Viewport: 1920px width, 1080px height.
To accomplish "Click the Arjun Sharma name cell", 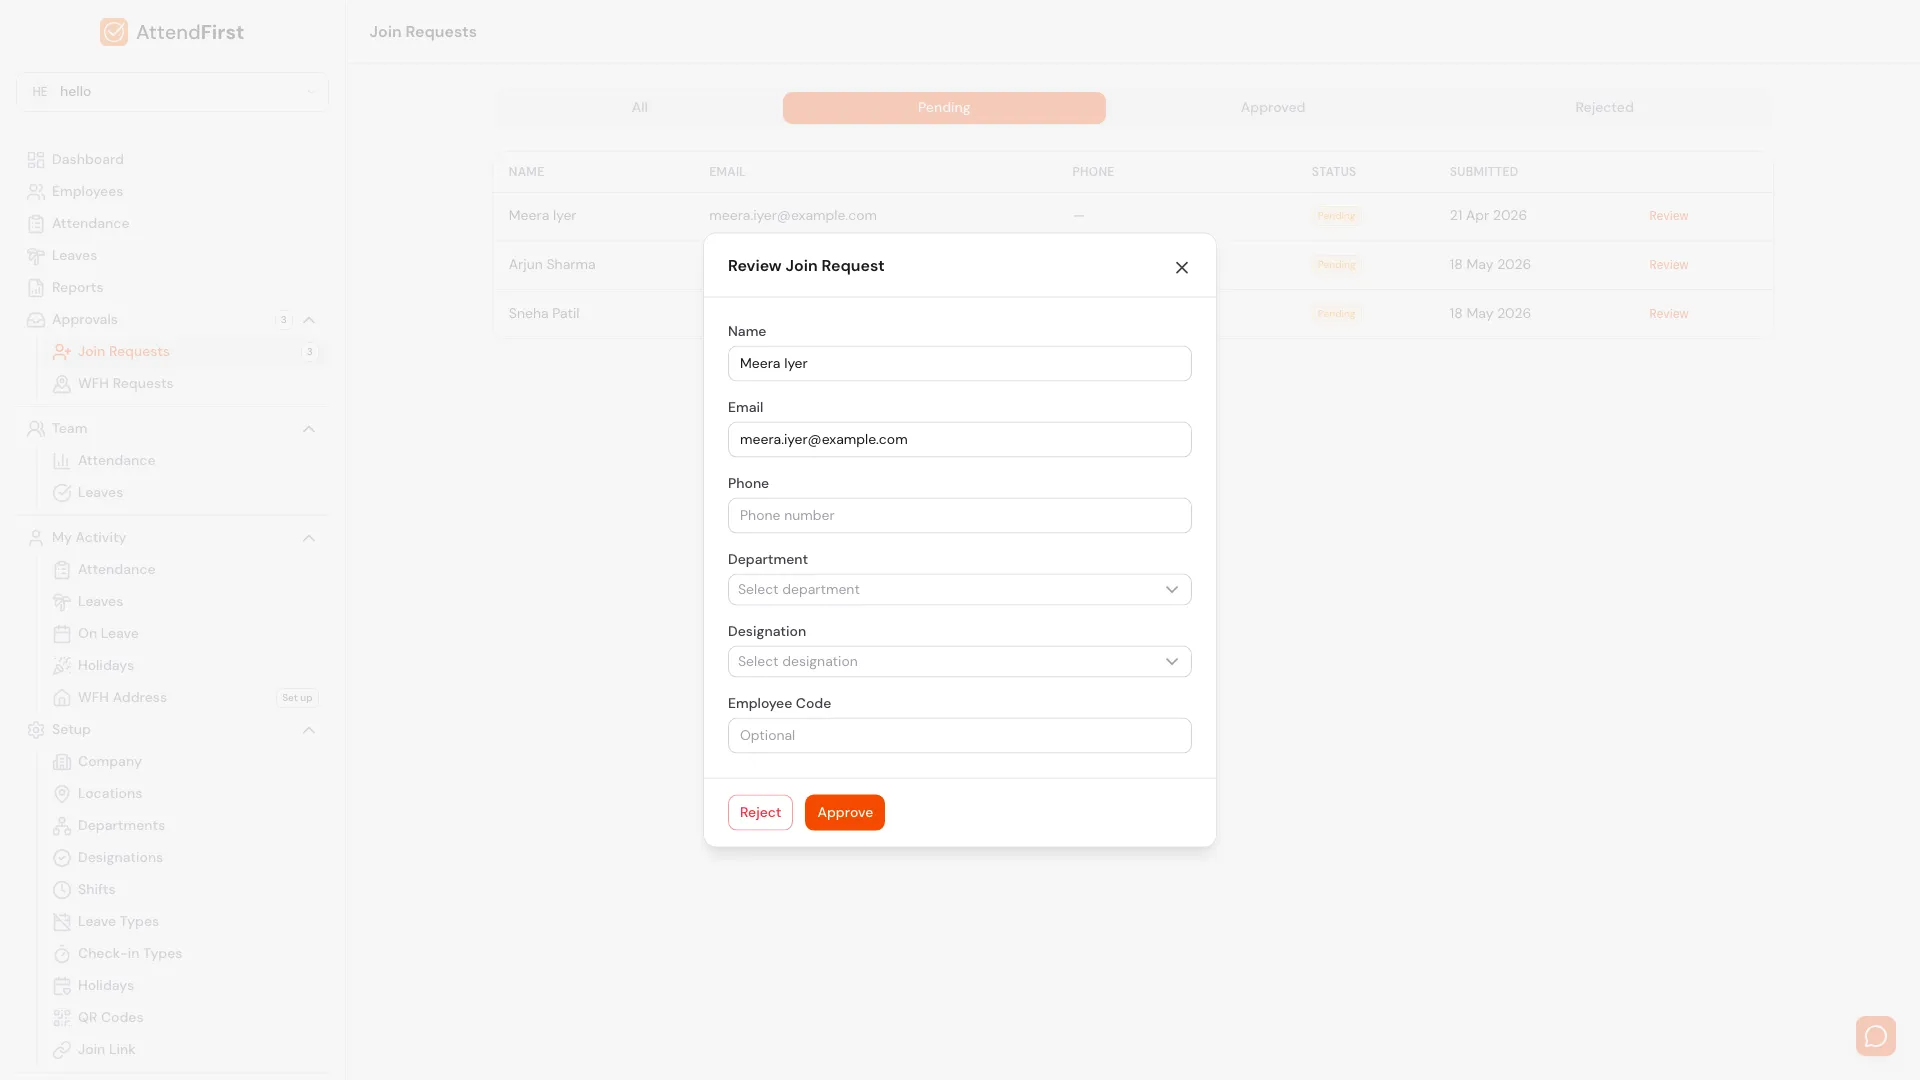I will coord(552,265).
